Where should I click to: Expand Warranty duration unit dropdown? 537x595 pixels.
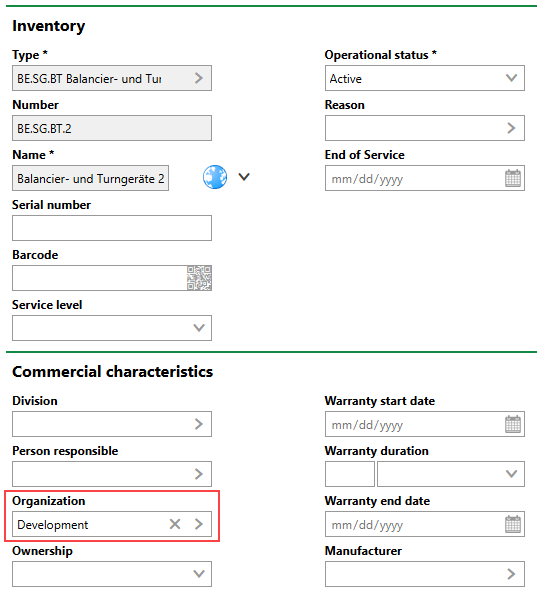pos(451,474)
